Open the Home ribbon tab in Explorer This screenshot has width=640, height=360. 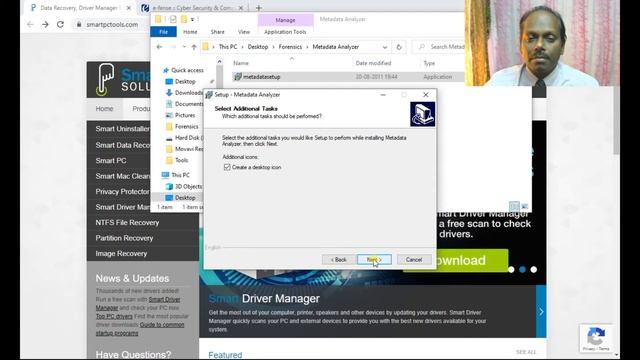(x=190, y=32)
